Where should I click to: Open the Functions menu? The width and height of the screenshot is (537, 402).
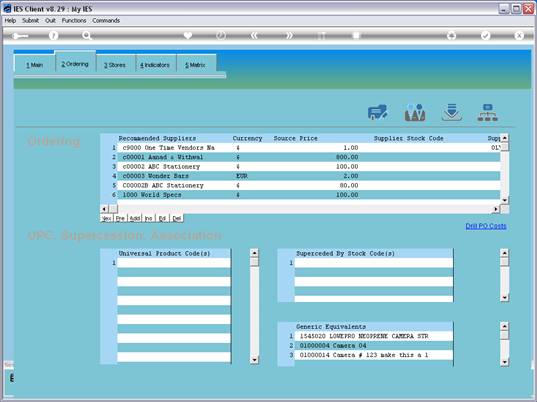[74, 21]
